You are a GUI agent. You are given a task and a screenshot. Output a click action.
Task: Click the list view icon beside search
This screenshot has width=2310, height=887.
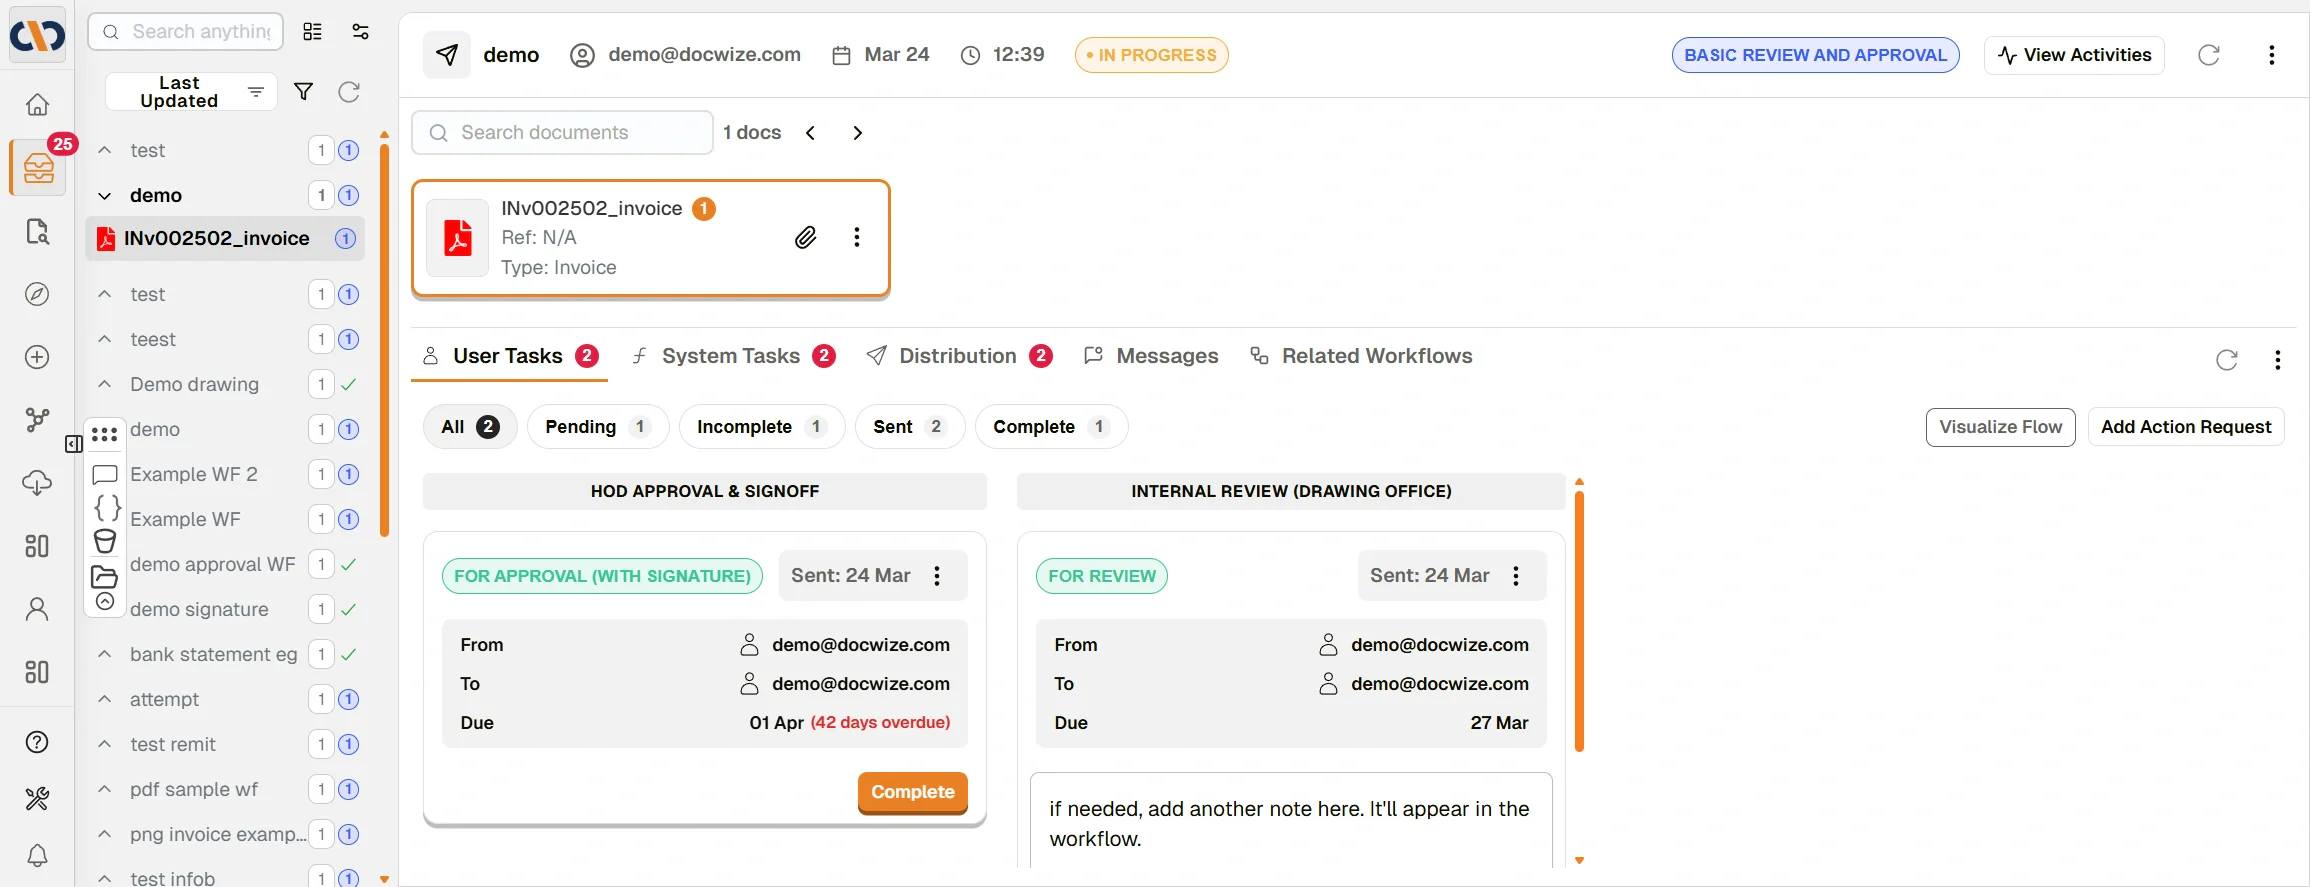[313, 32]
